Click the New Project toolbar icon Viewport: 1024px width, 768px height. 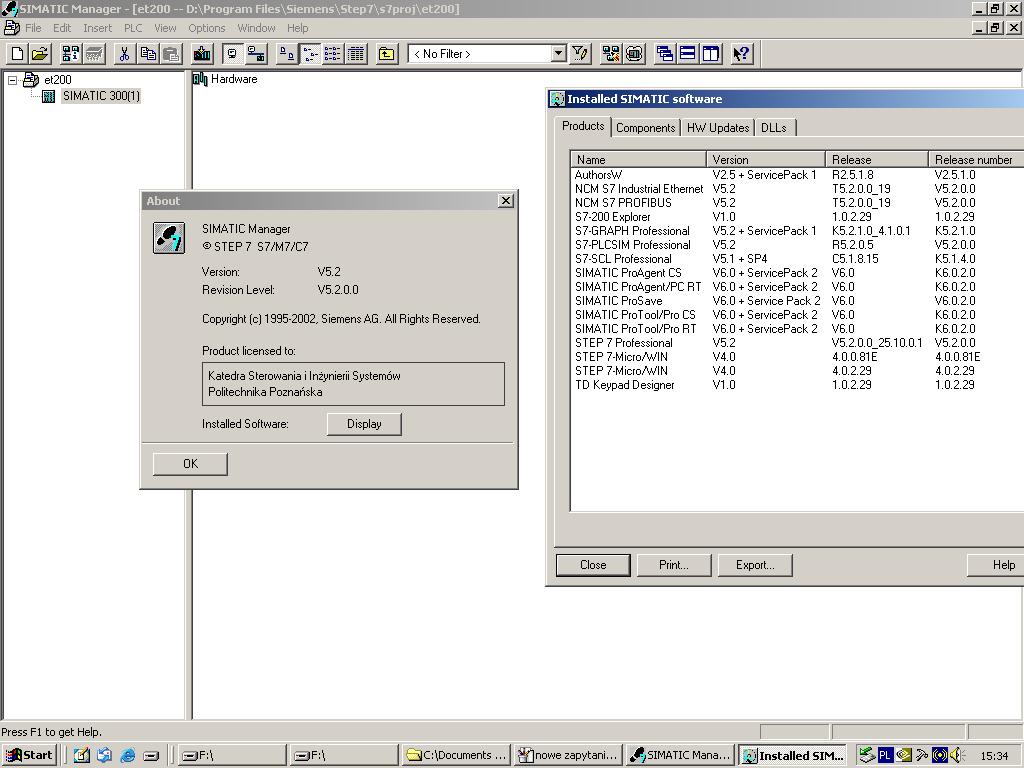(x=18, y=54)
